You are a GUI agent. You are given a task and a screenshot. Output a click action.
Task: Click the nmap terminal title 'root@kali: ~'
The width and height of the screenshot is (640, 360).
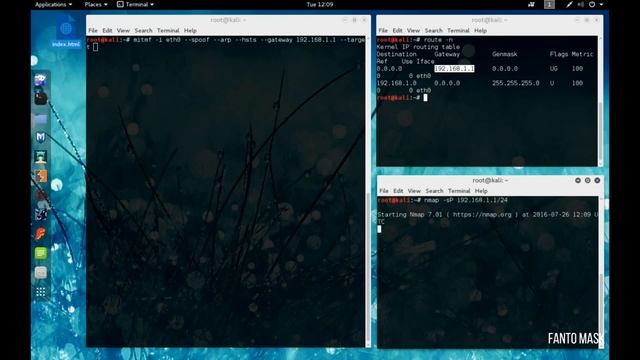pos(490,180)
